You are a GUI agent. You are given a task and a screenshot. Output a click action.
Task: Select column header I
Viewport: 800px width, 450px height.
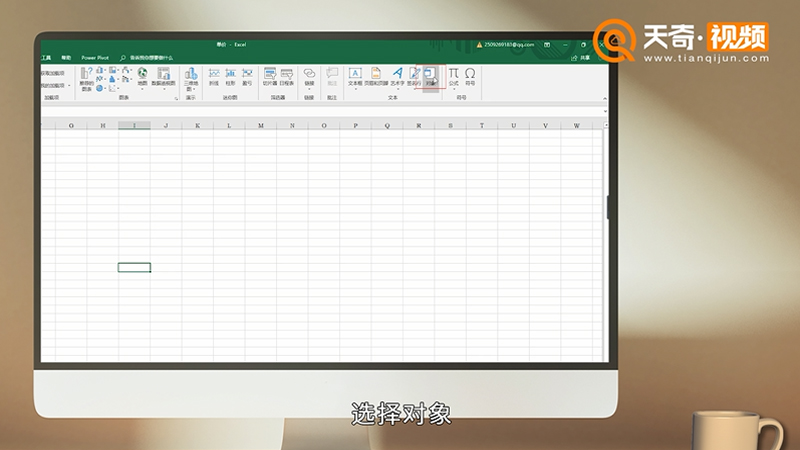(134, 125)
